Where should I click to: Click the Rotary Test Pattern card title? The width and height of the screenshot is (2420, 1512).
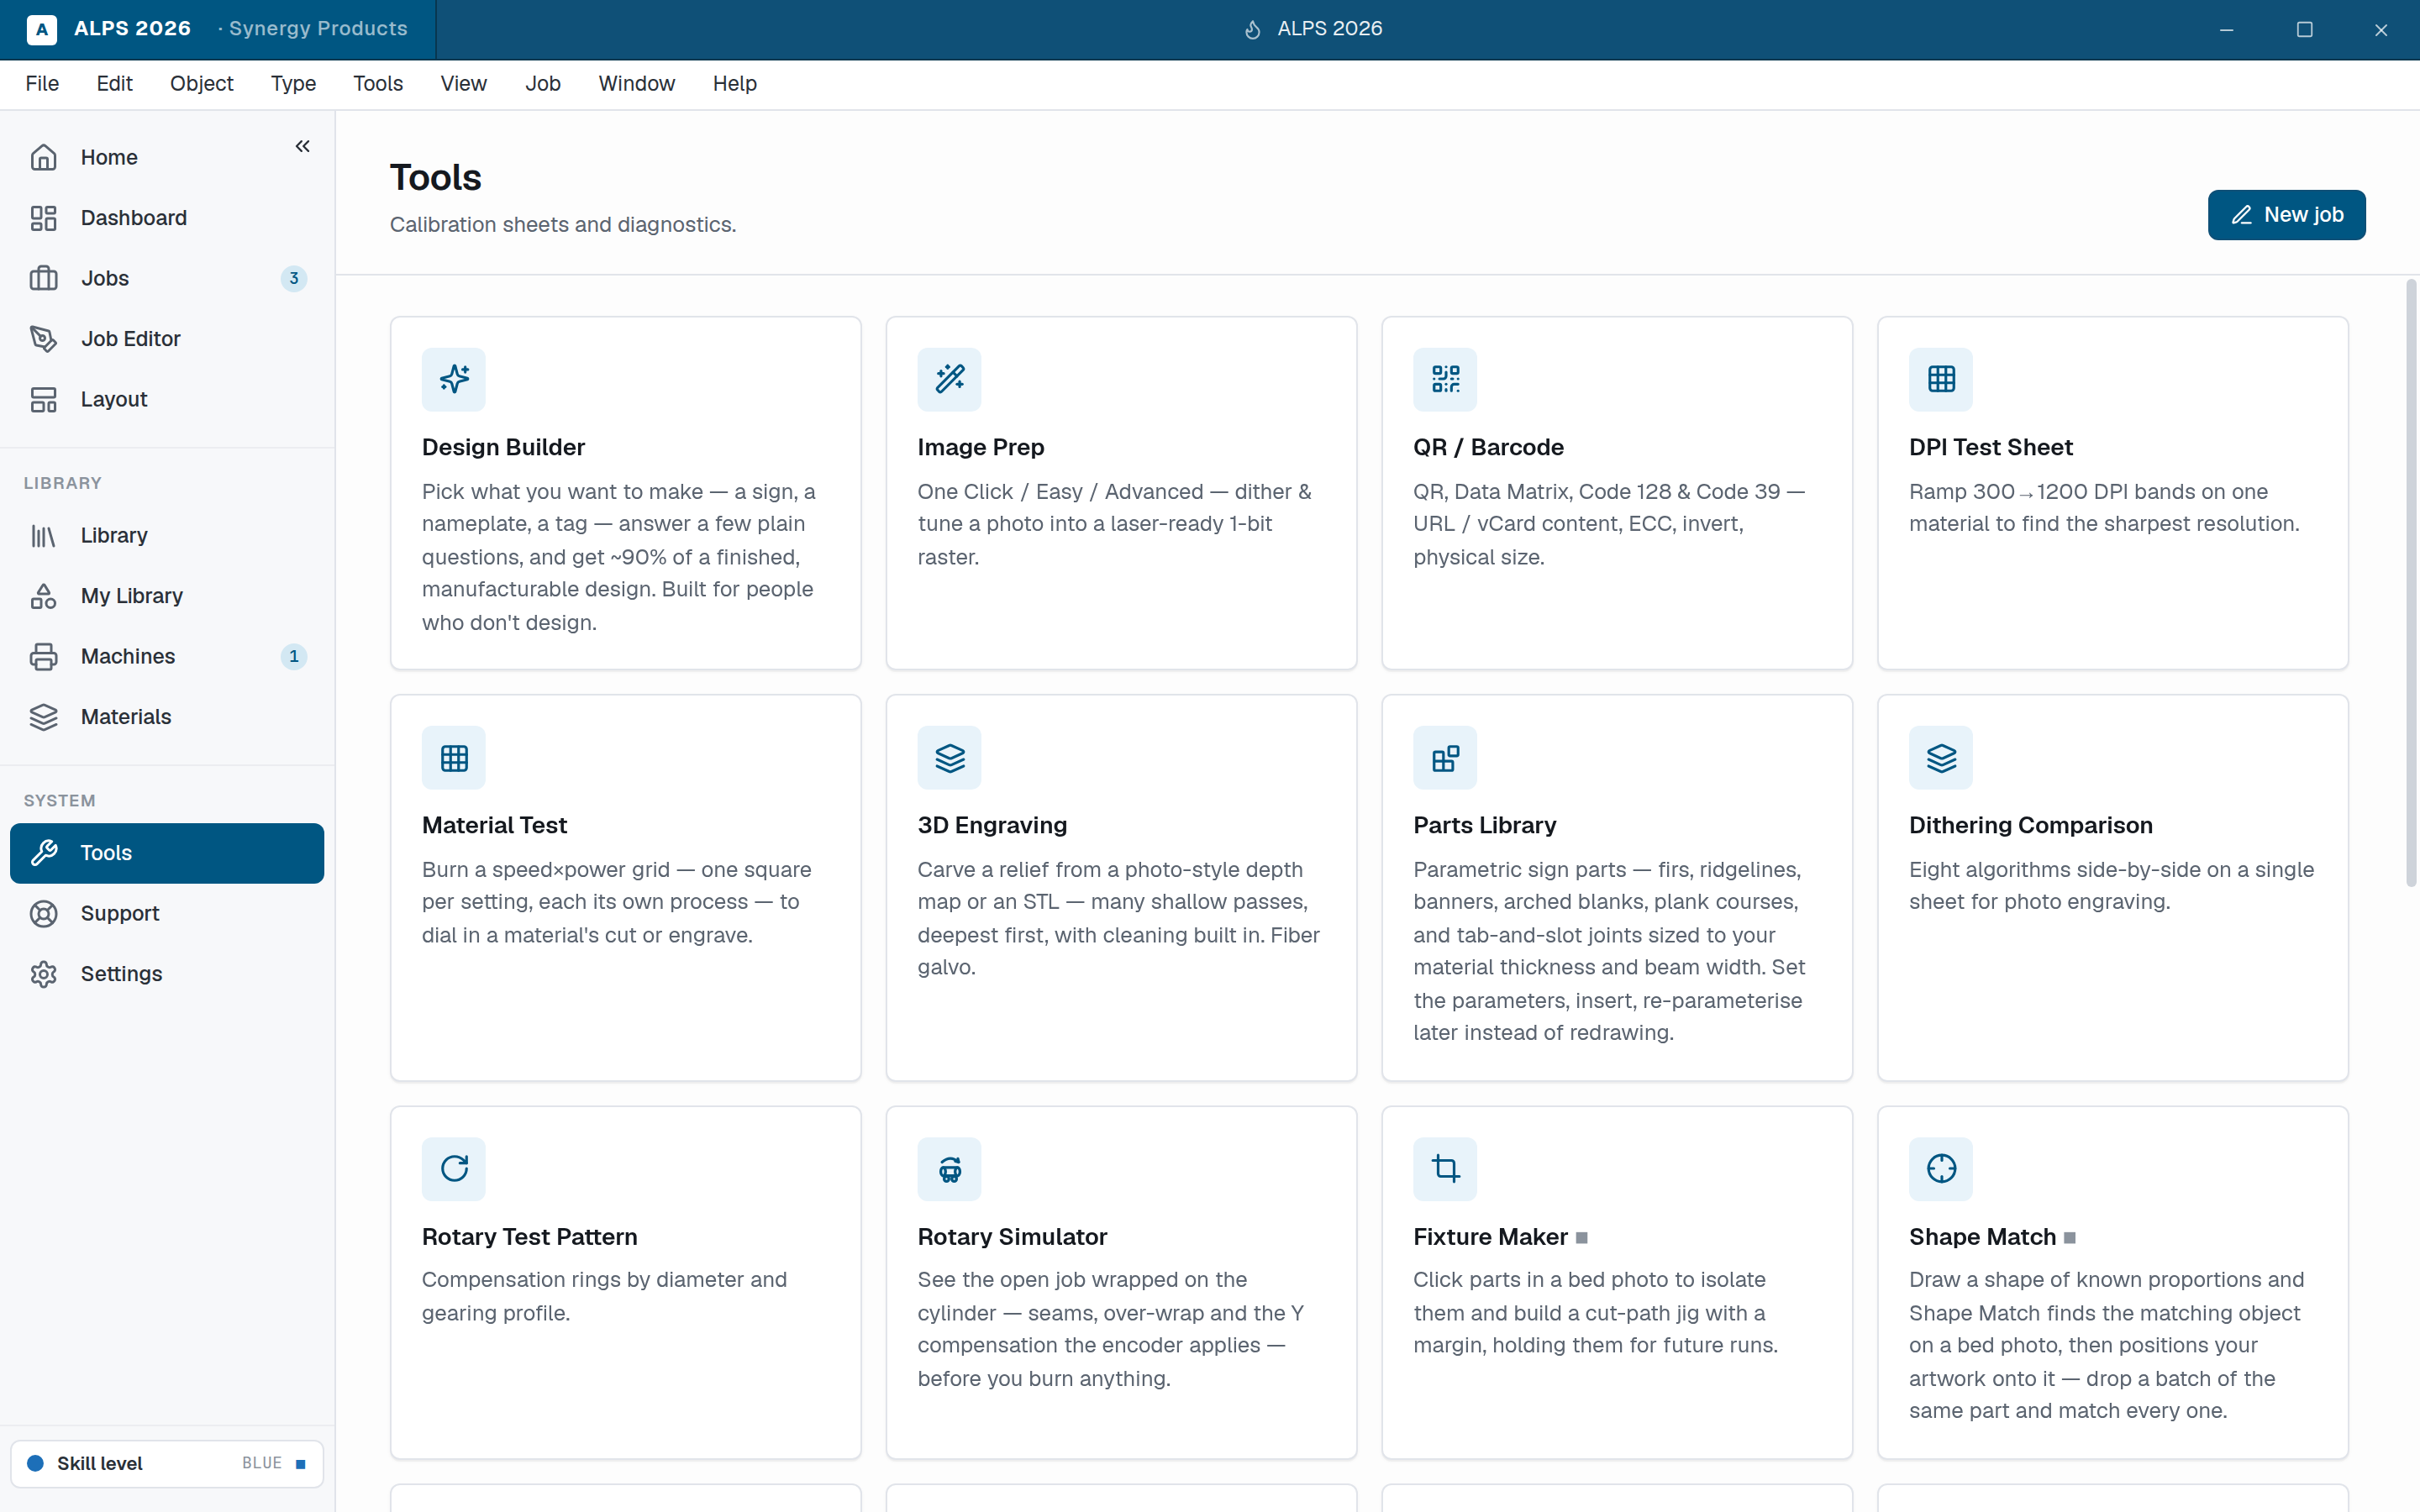[x=529, y=1237]
